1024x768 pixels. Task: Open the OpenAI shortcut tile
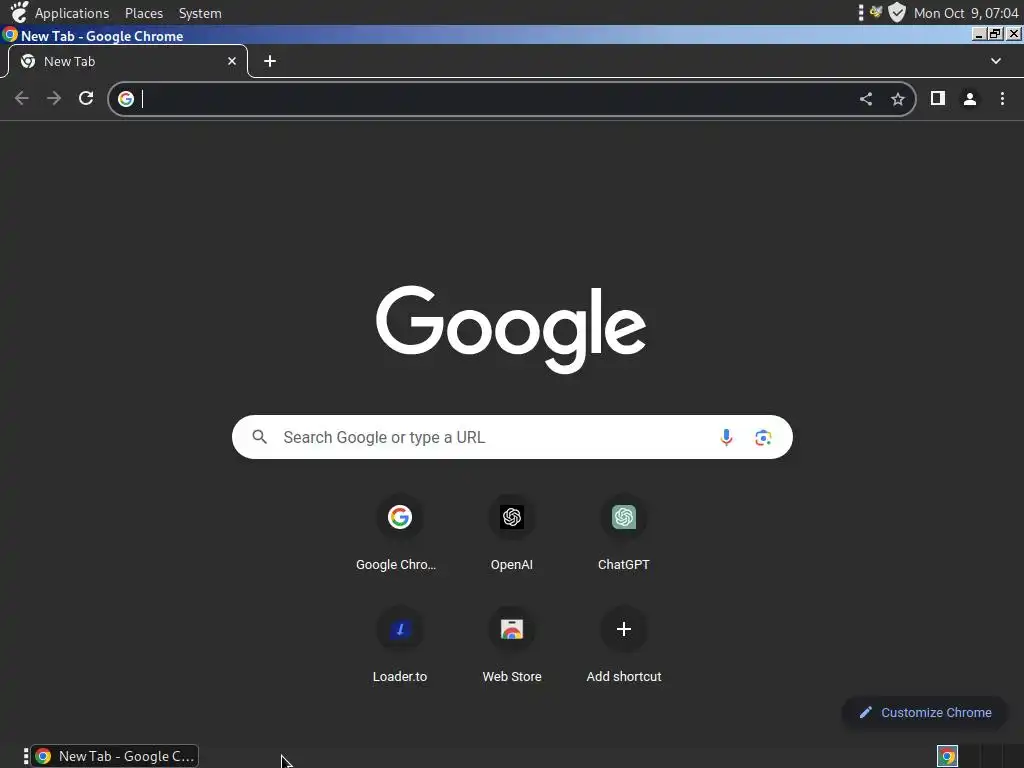(511, 534)
